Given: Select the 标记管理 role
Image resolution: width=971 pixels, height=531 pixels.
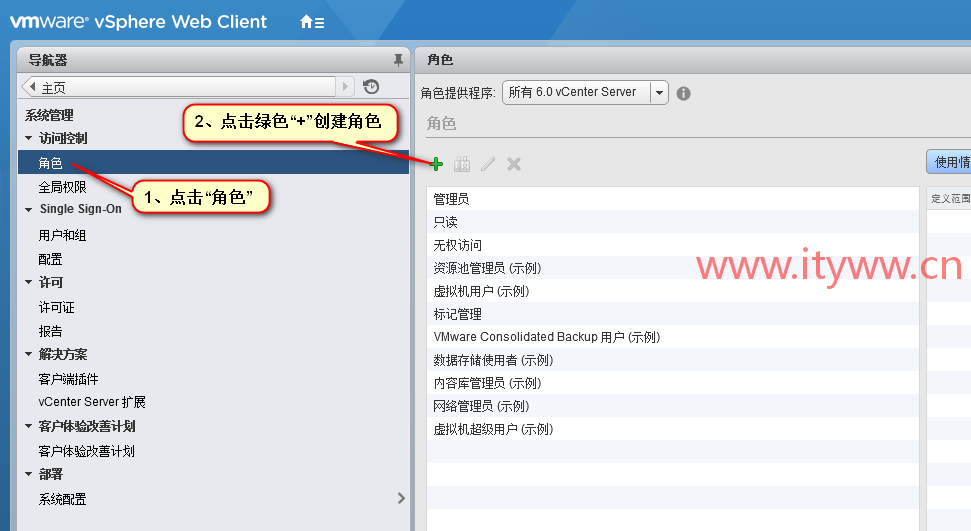Looking at the screenshot, I should click(673, 314).
